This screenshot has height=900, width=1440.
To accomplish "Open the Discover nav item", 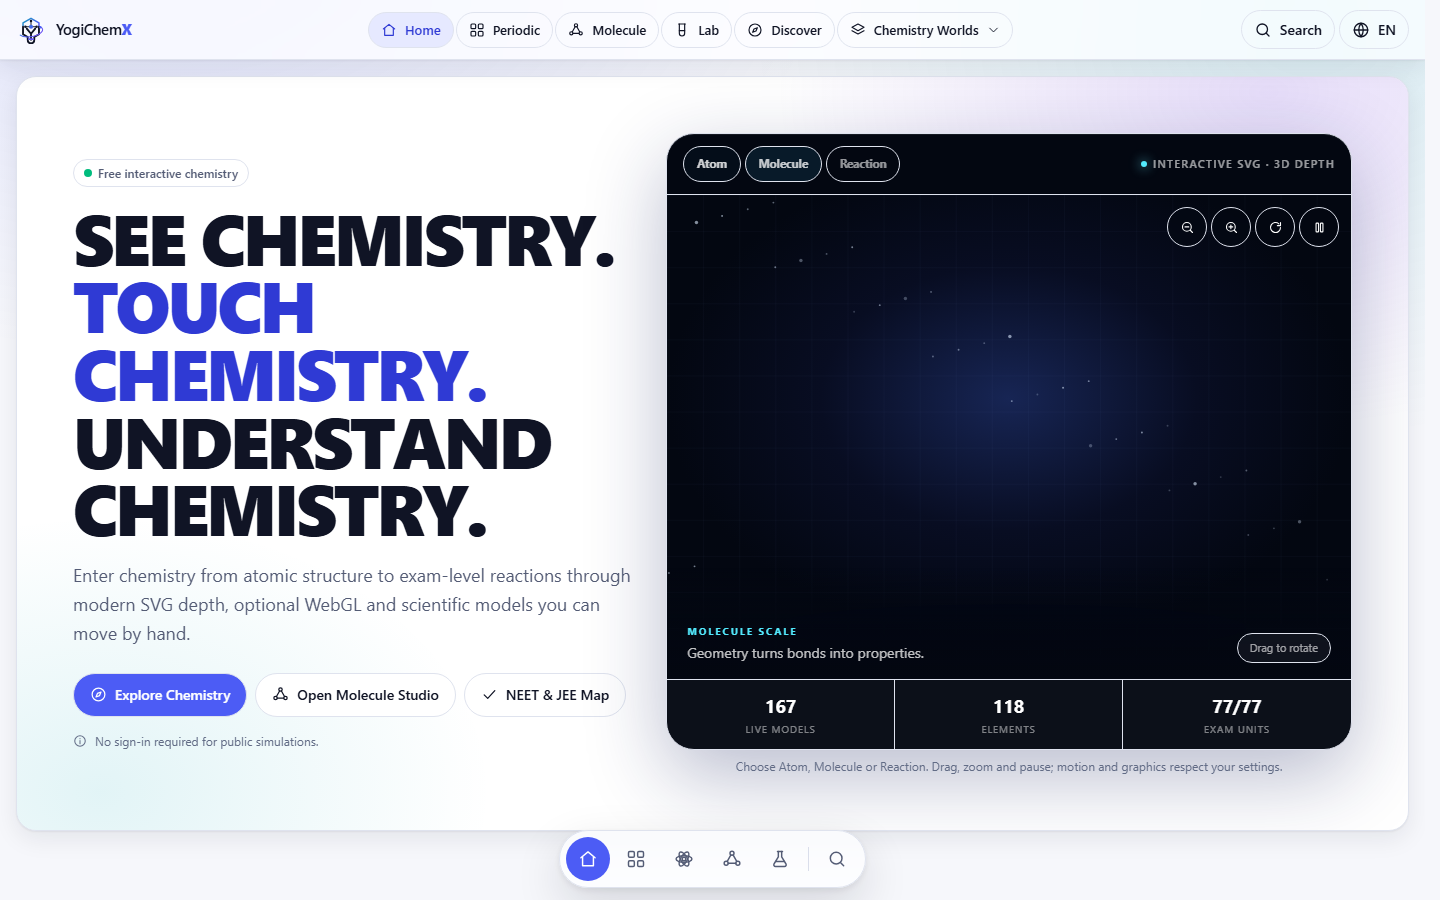I will tap(784, 30).
